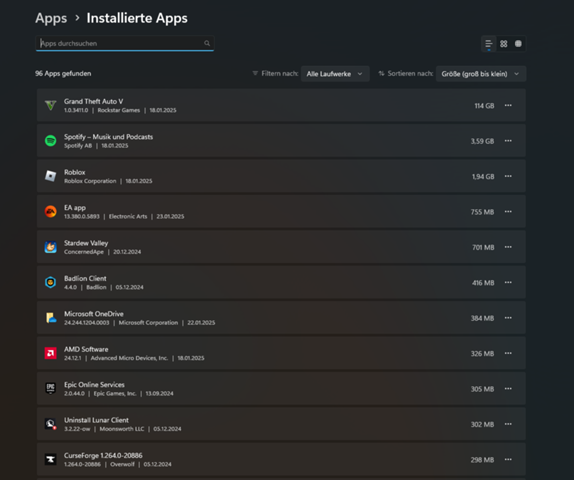
Task: Select the Badlion Client name
Action: coord(85,279)
